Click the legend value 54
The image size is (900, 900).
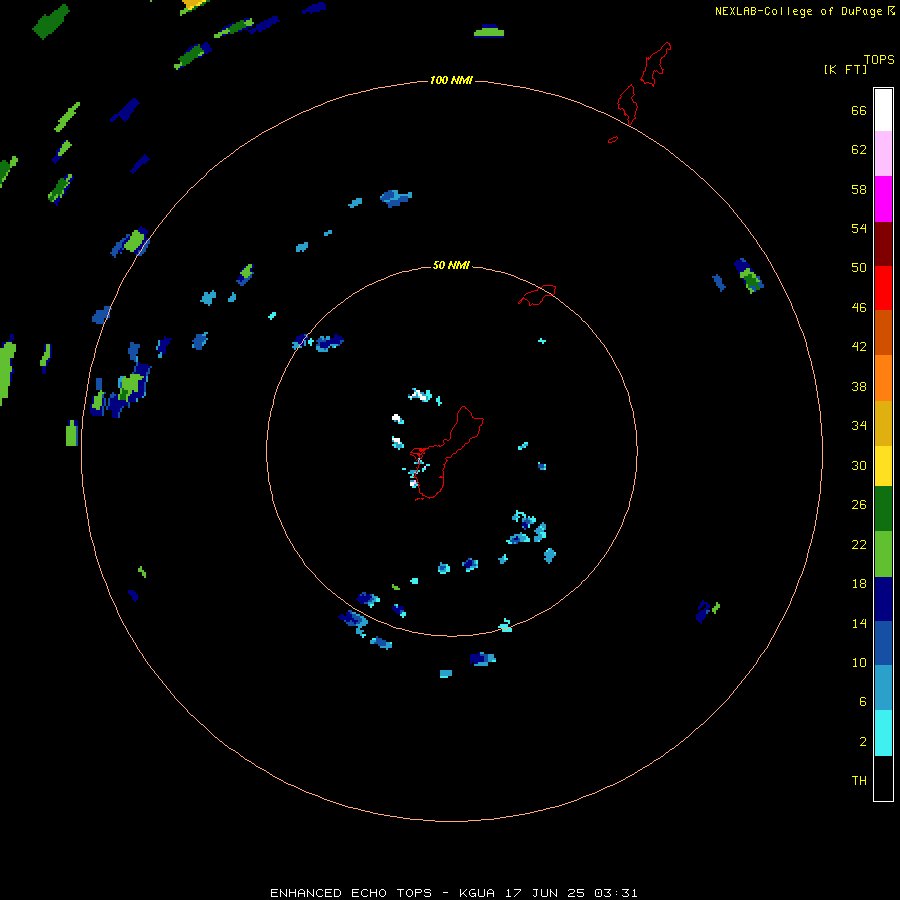(x=859, y=228)
